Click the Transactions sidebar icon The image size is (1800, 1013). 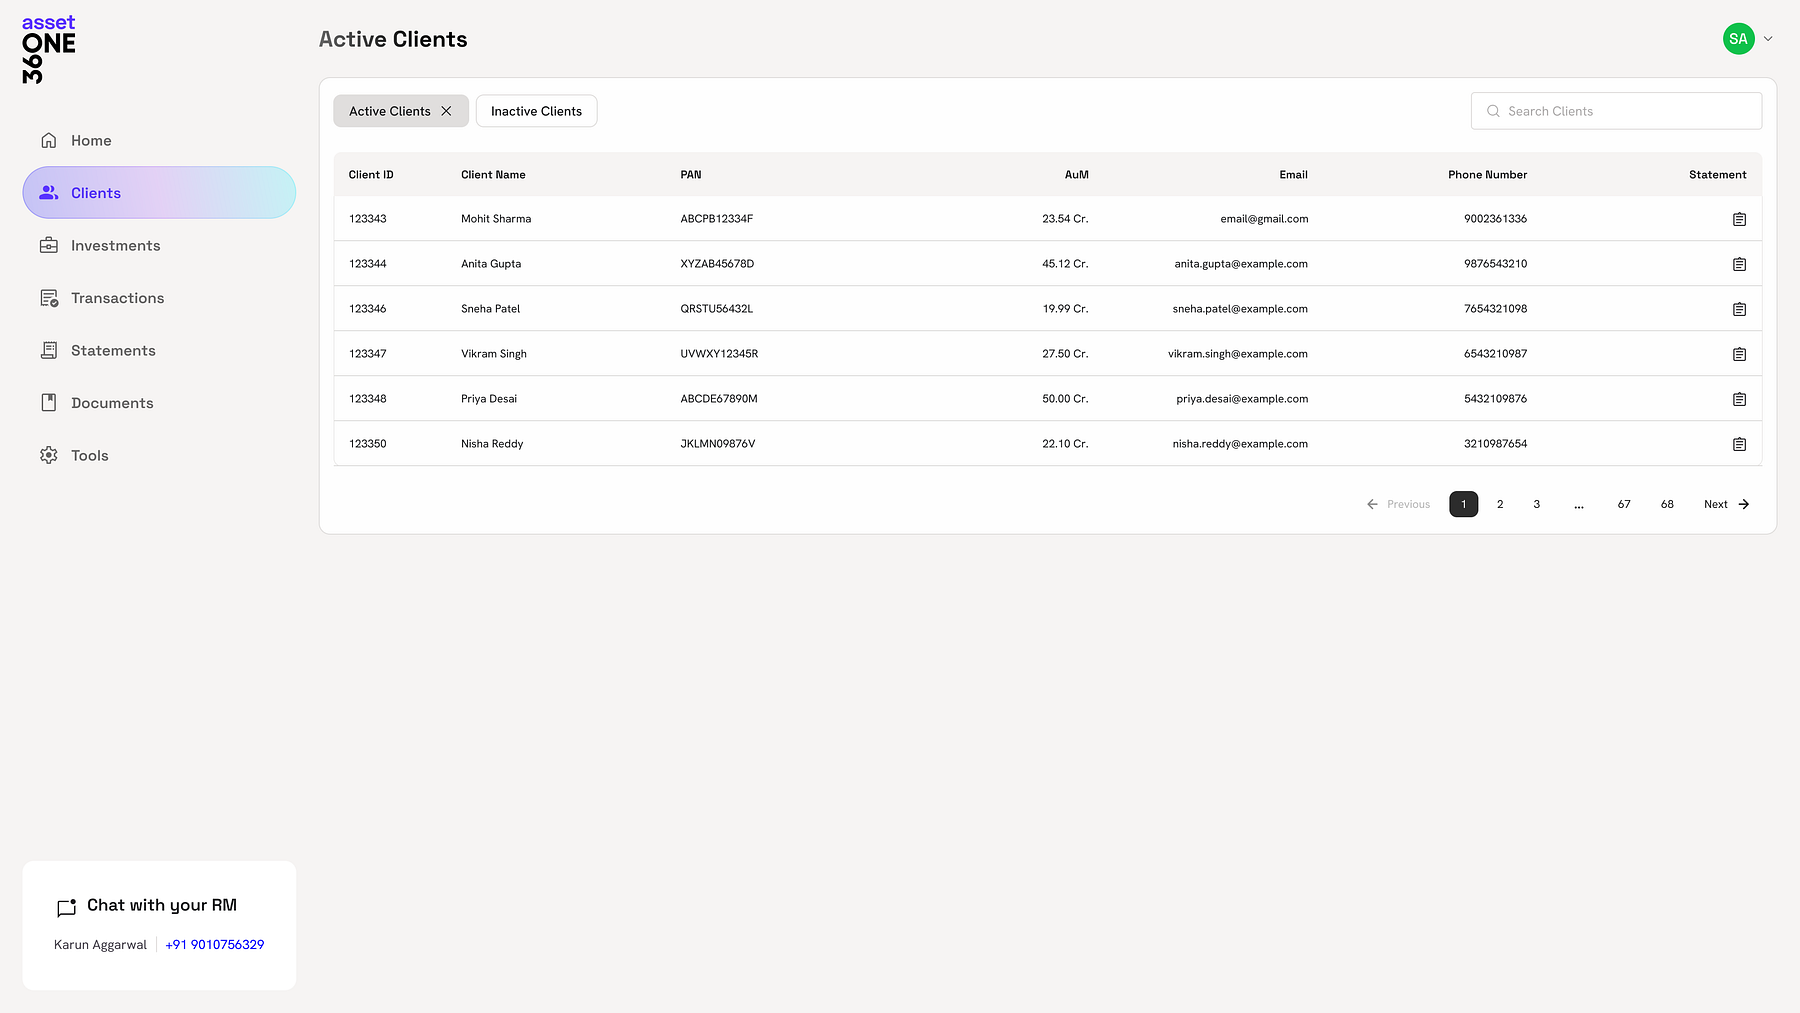[x=48, y=297]
